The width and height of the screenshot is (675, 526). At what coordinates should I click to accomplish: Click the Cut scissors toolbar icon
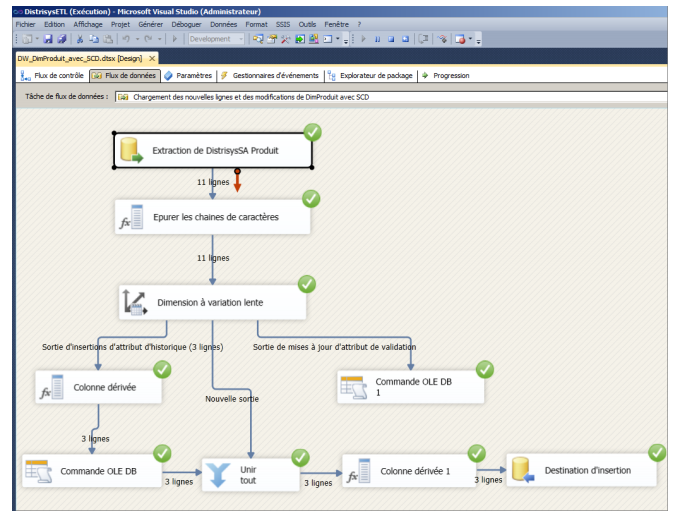point(80,39)
